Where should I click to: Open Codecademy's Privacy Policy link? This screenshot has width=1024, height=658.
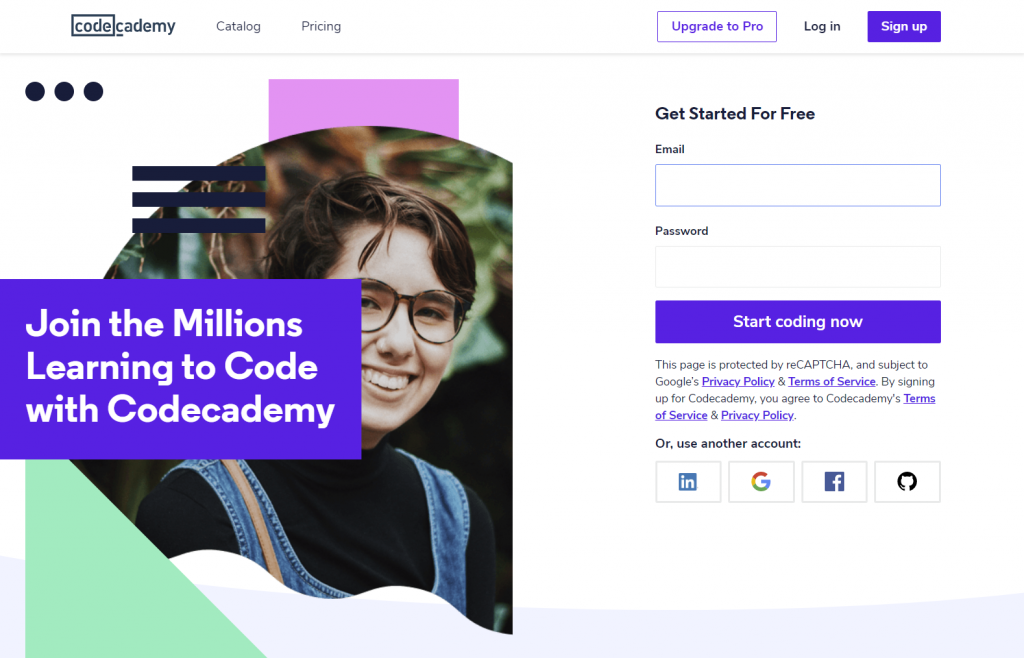757,416
